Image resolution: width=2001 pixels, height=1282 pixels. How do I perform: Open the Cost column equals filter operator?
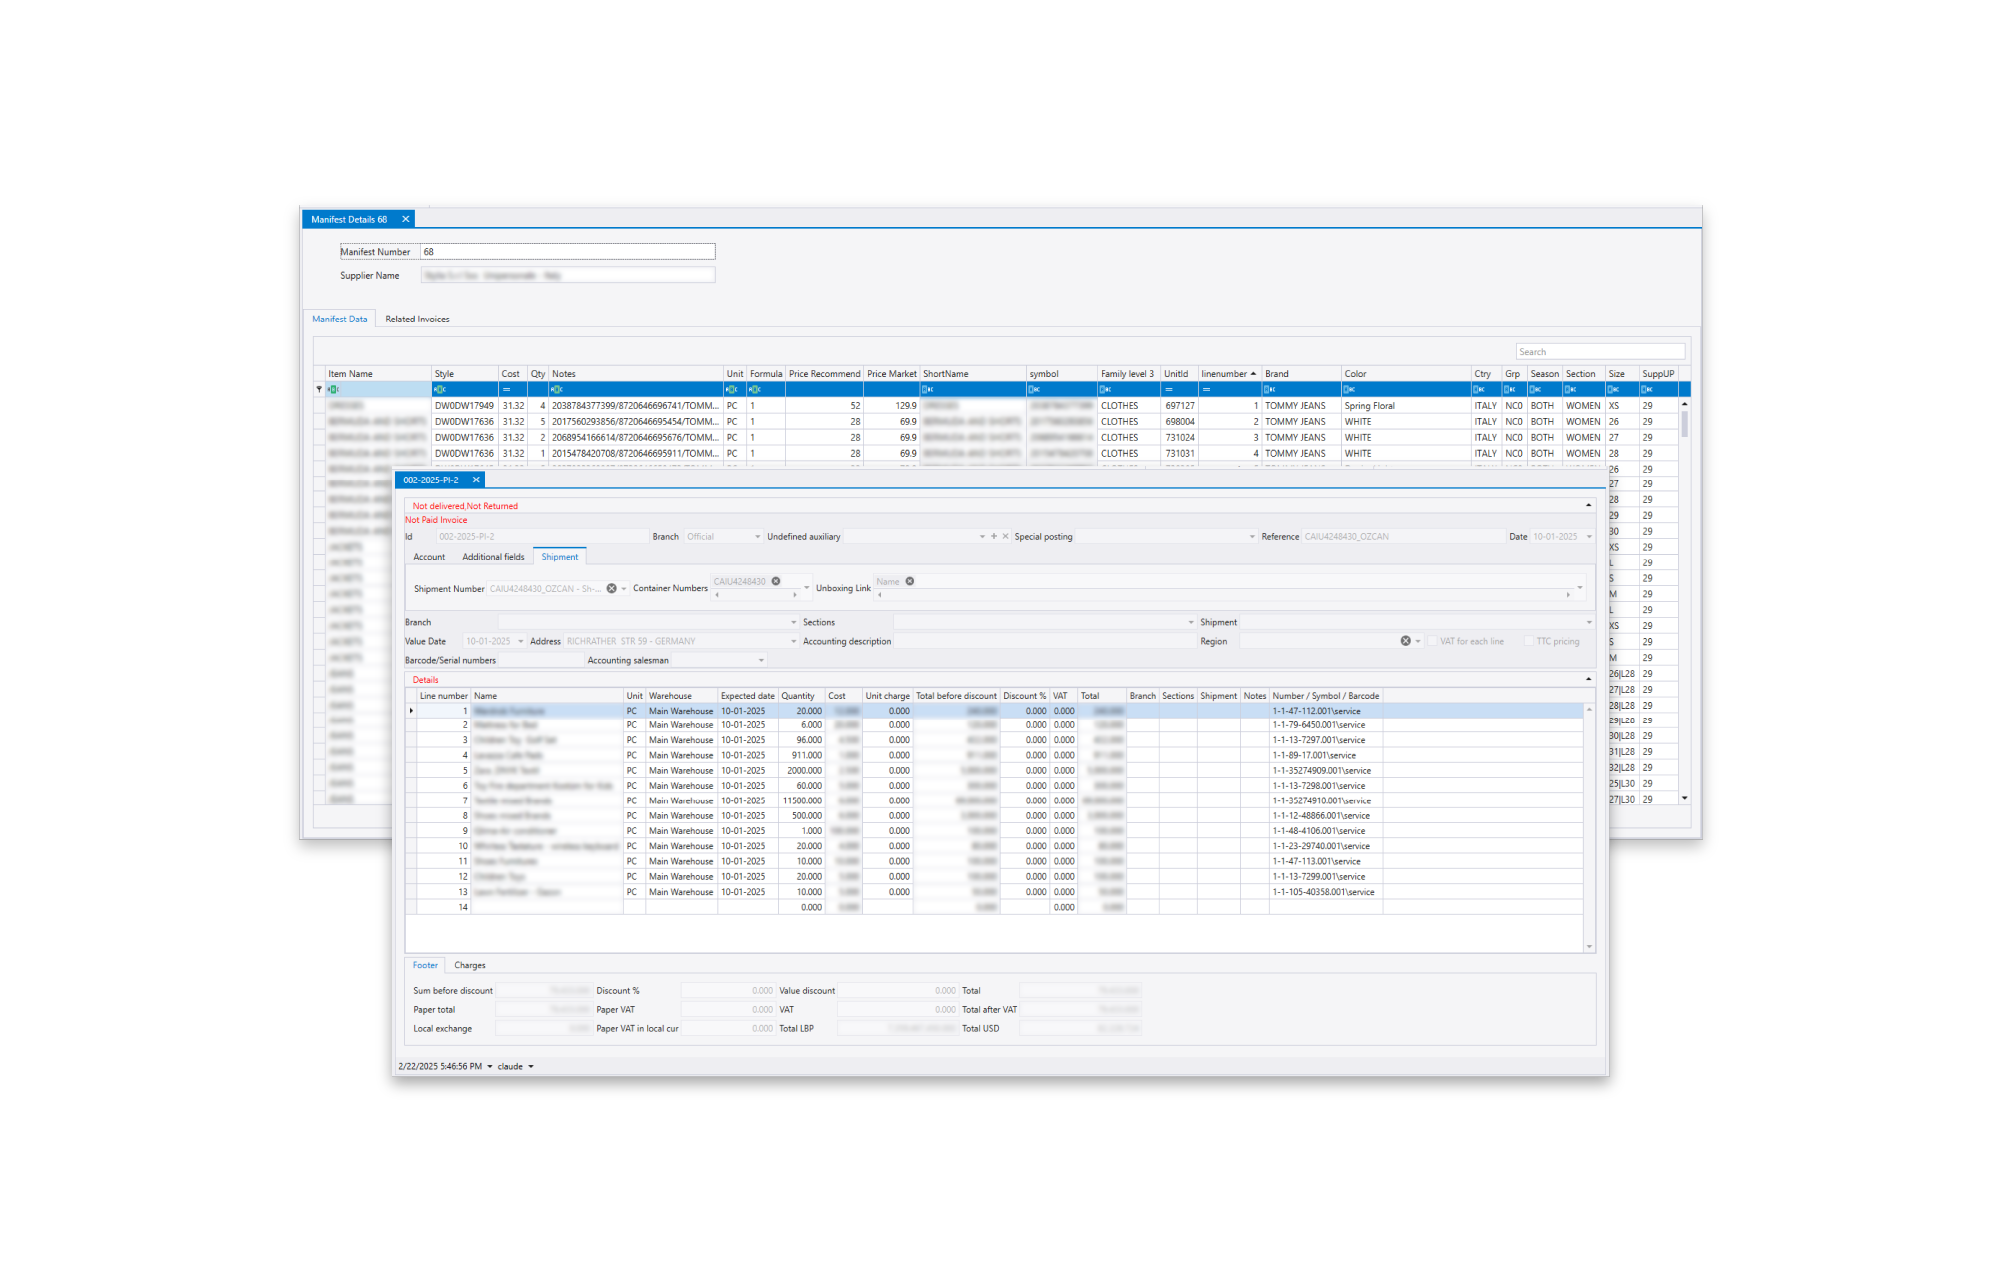506,389
